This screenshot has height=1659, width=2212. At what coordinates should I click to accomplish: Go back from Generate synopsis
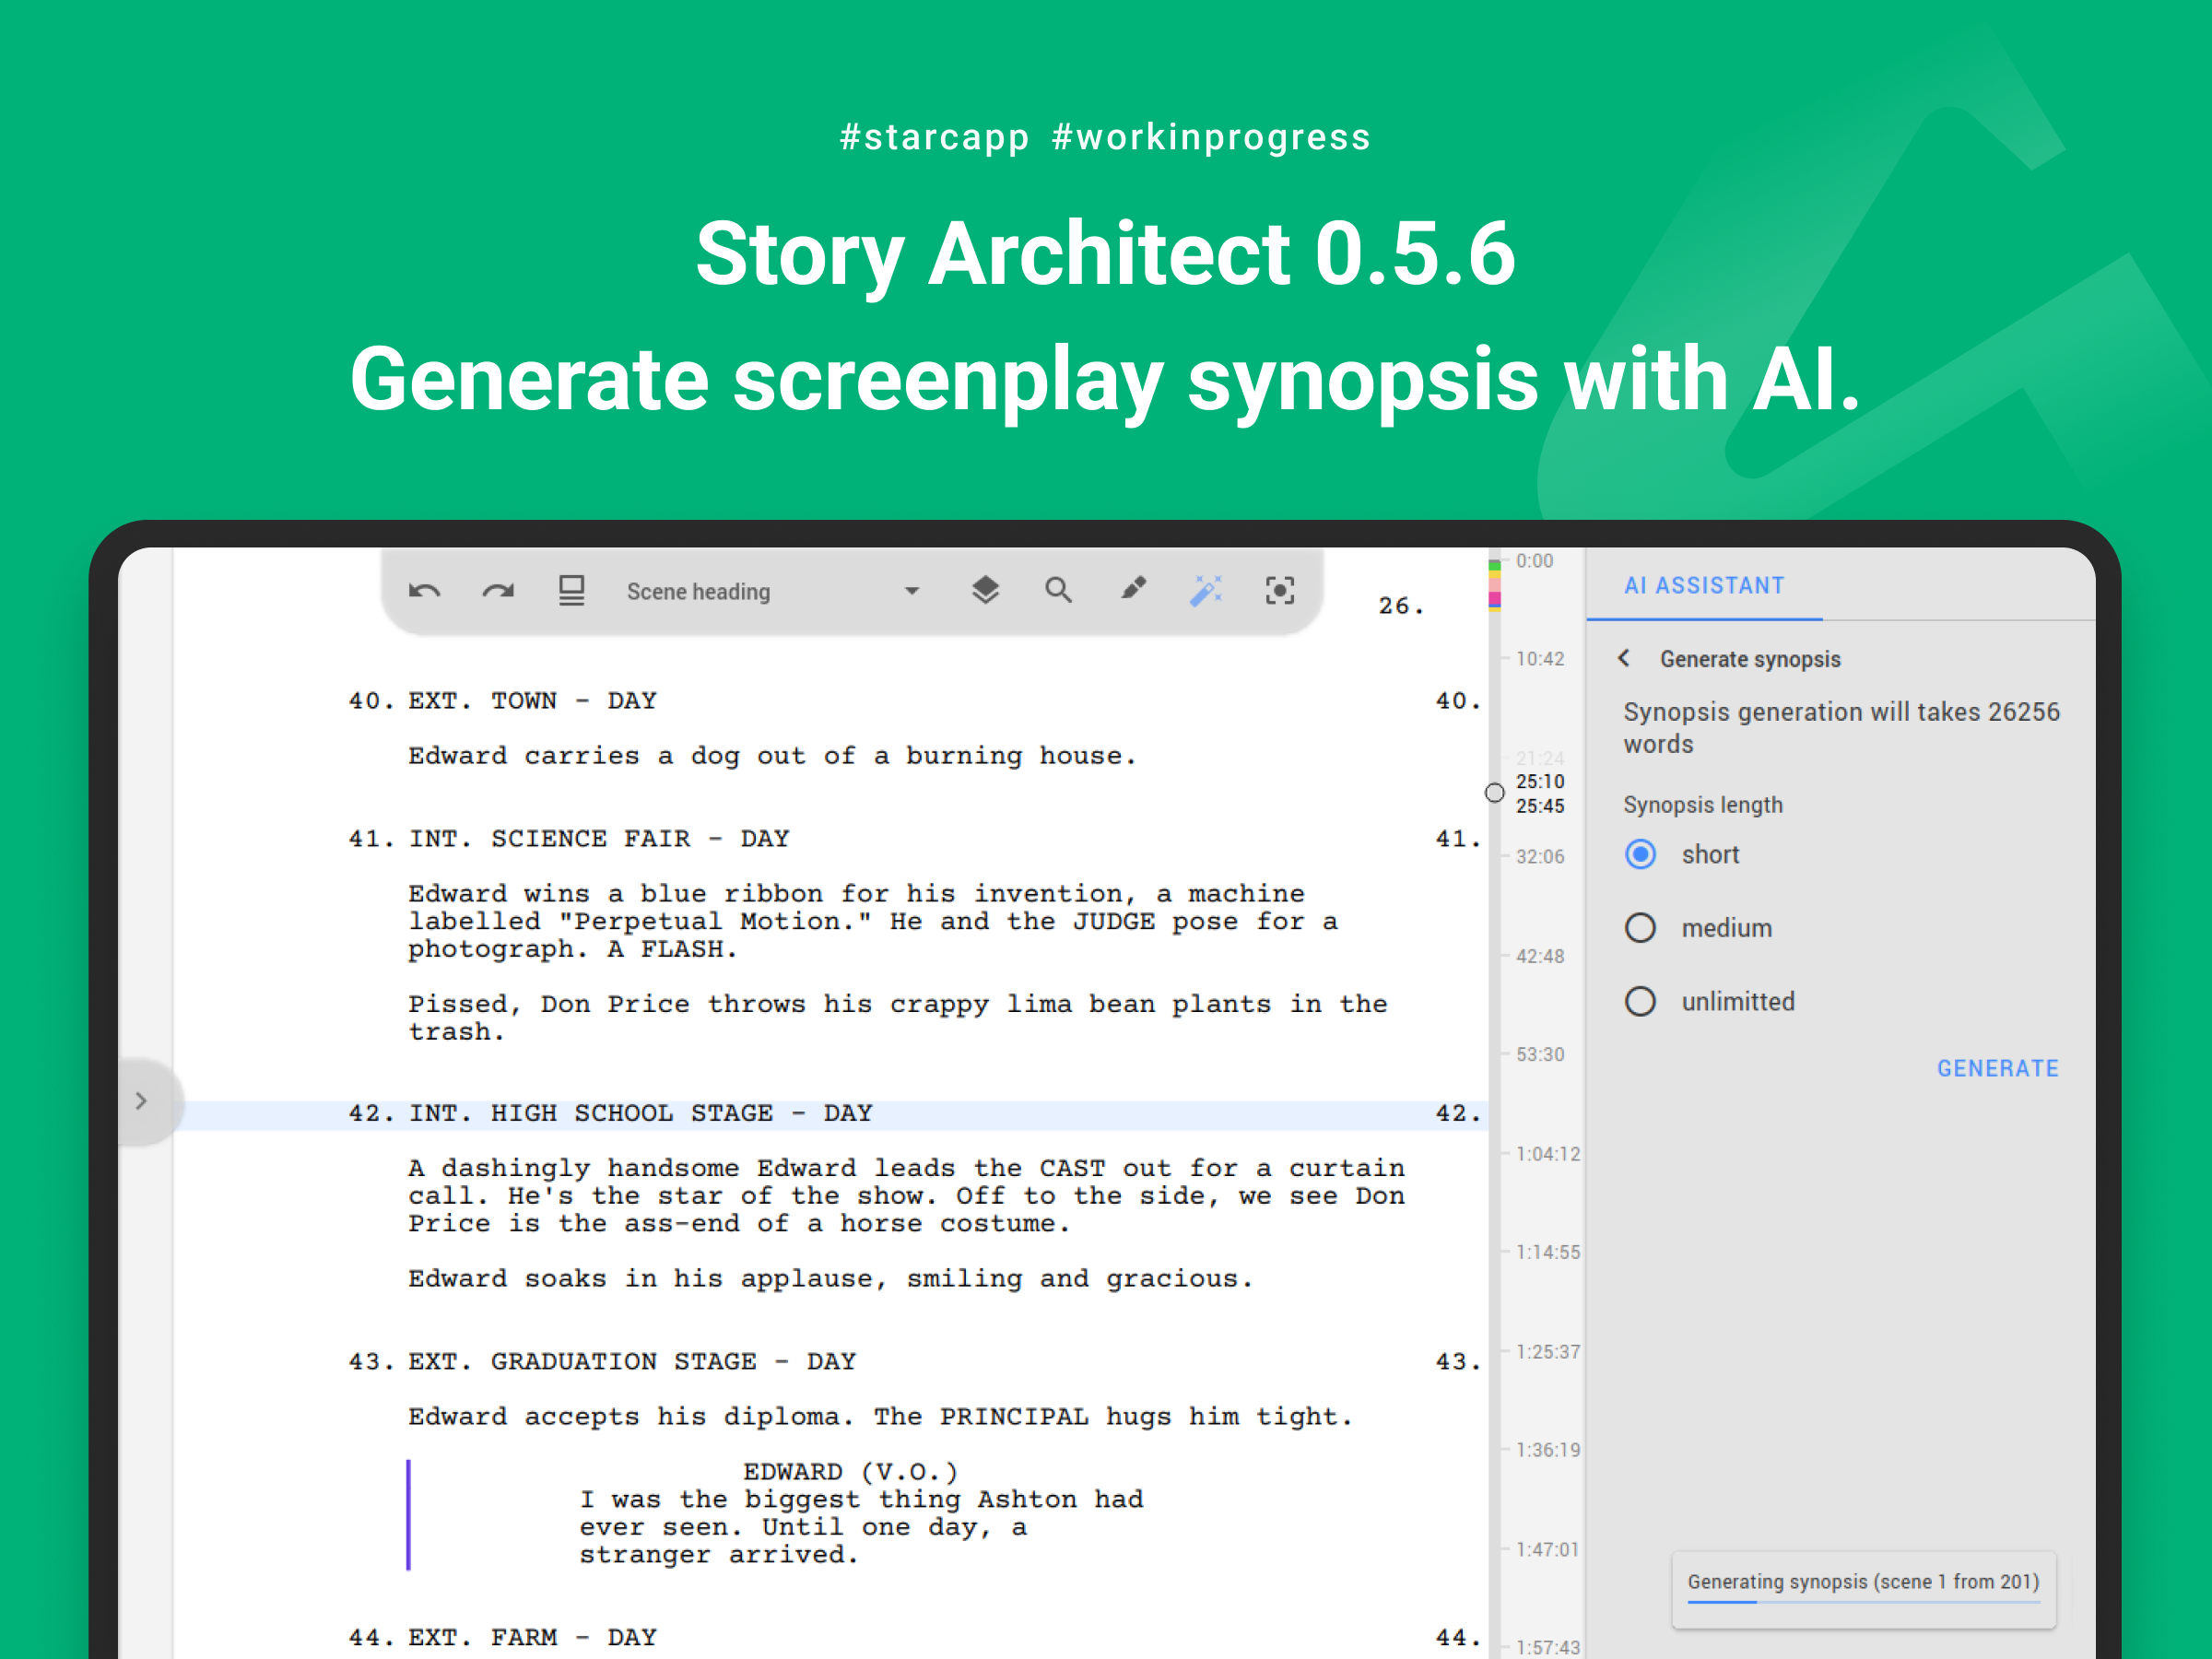point(1625,658)
